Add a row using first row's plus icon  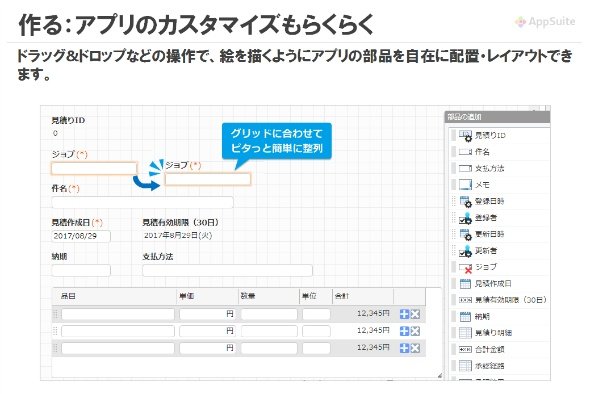[x=404, y=314]
